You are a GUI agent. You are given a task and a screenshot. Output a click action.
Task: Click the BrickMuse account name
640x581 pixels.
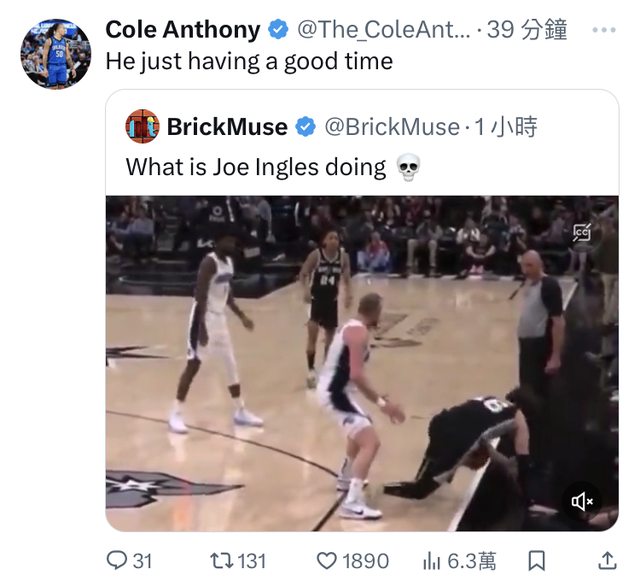[x=227, y=127]
